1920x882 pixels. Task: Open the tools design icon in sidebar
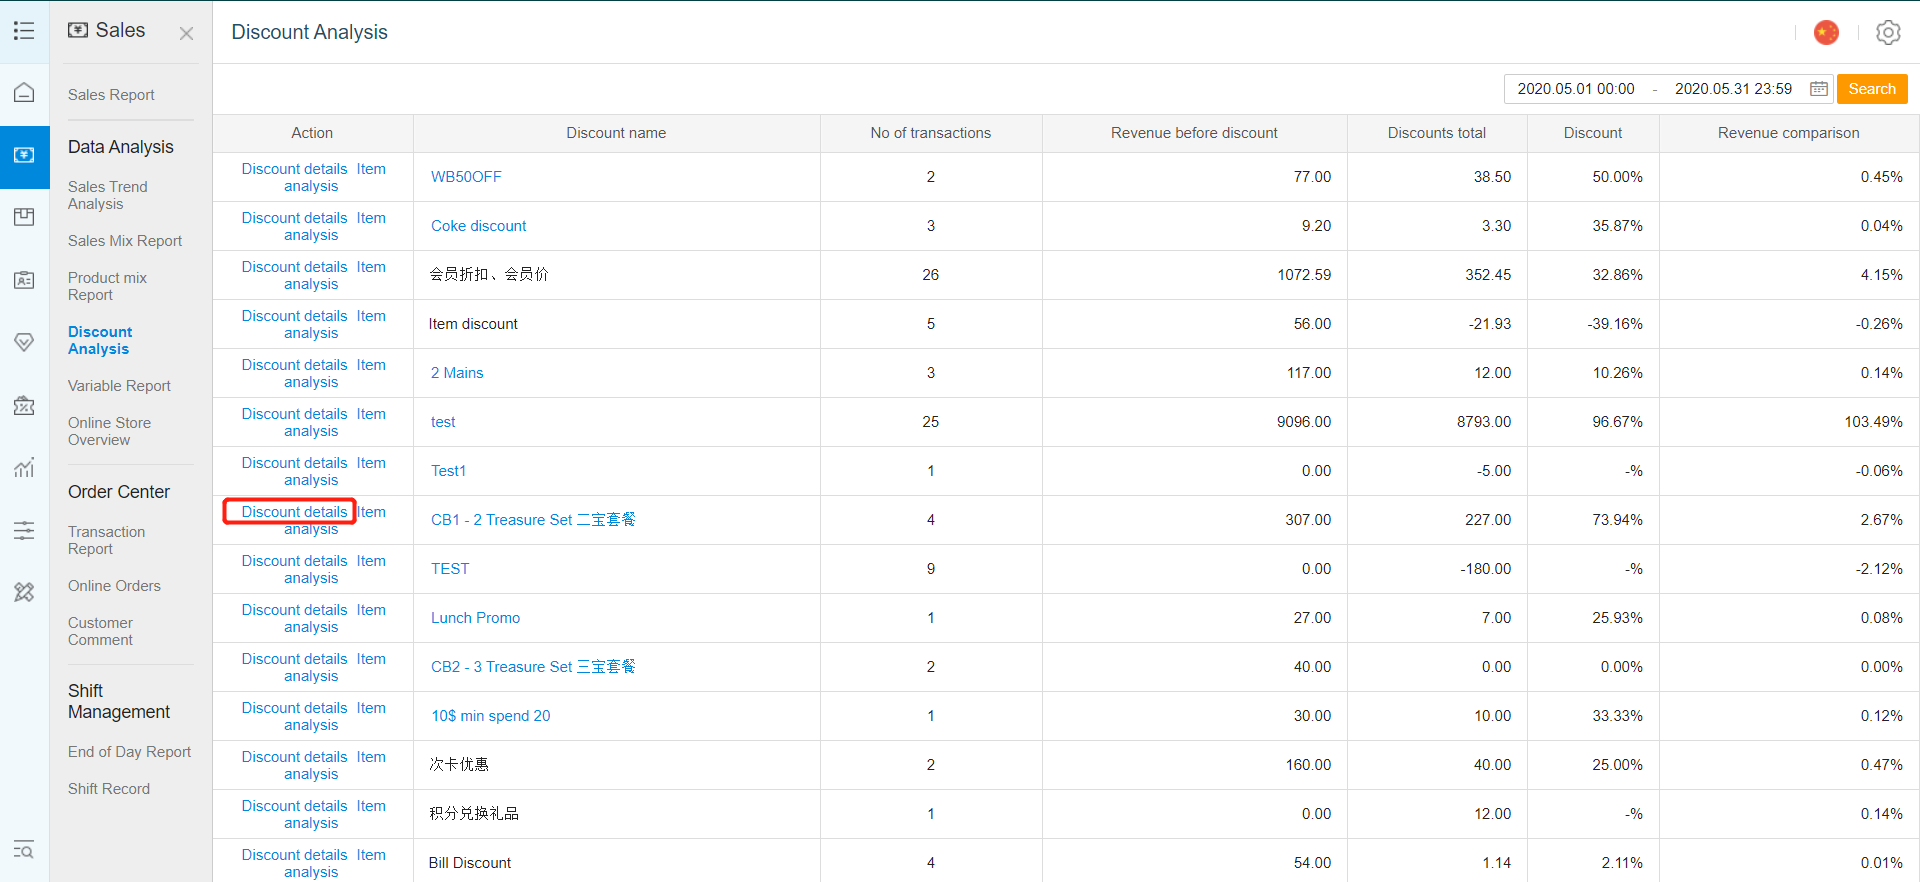(24, 592)
